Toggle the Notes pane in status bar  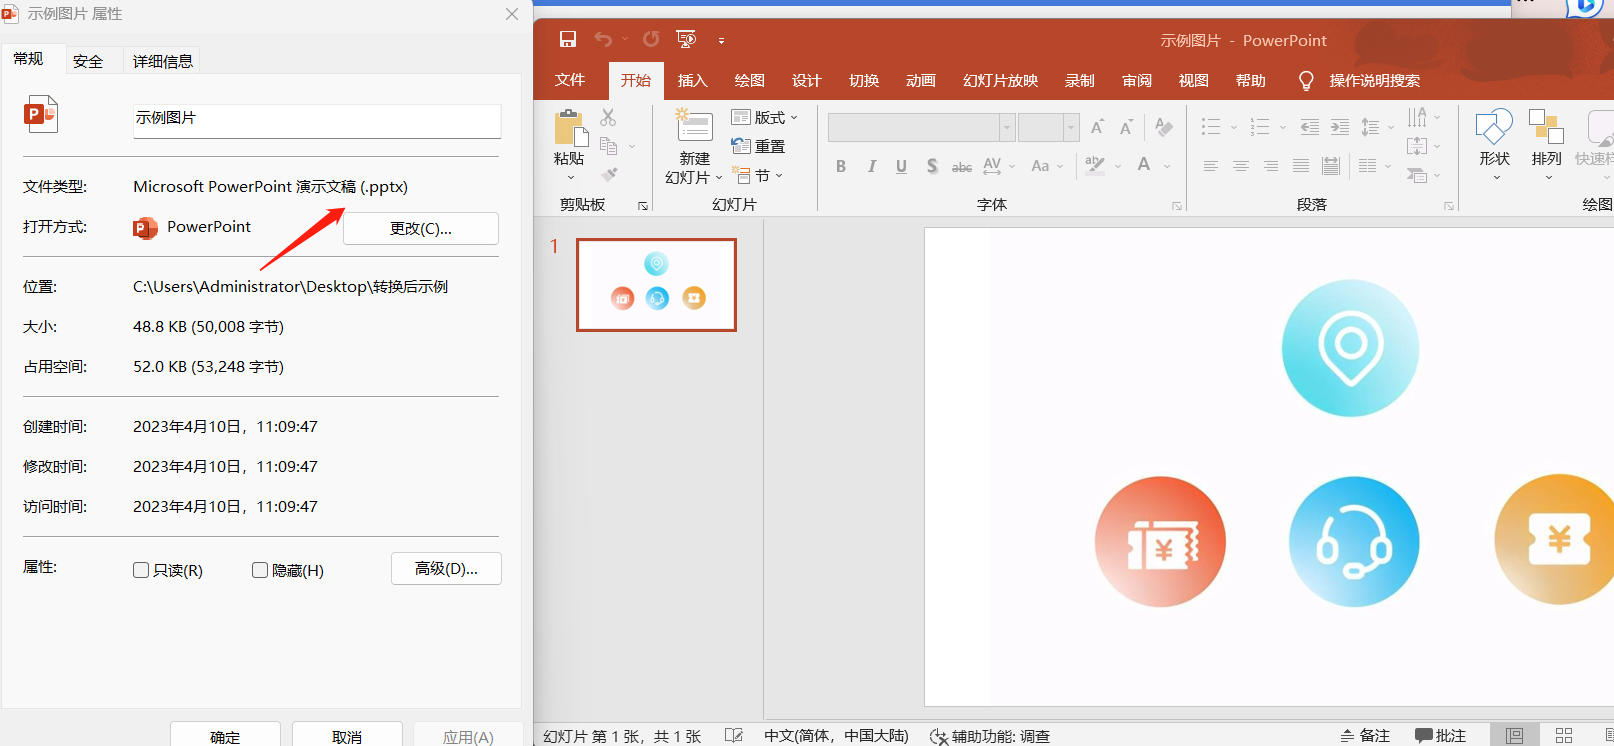[1365, 736]
